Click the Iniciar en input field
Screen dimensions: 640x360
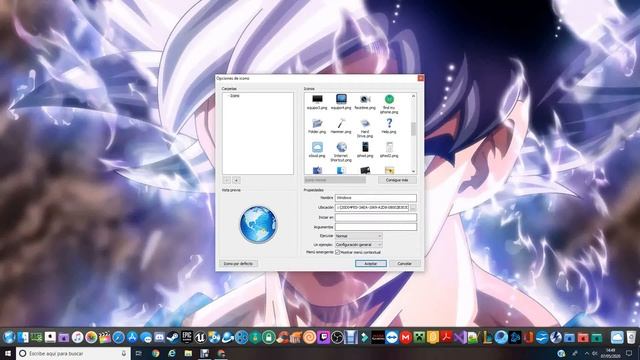[376, 217]
